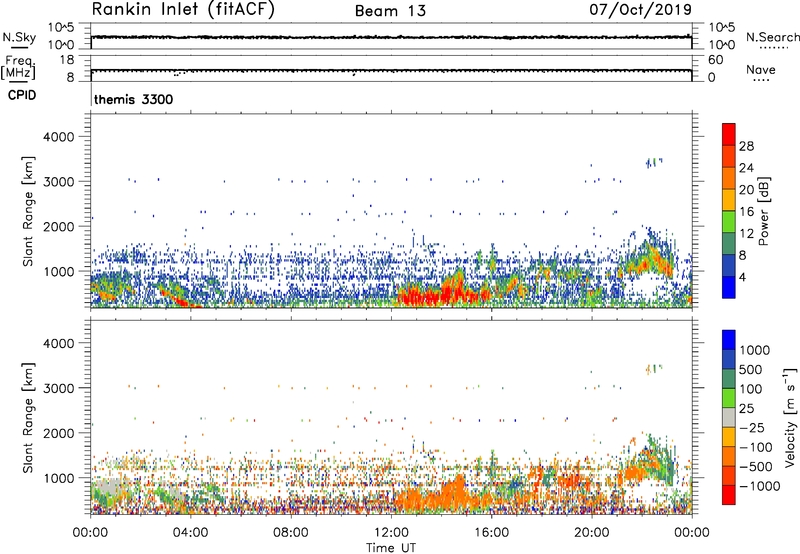Click the power panel 'Slant Range [km]' label

click(28, 211)
